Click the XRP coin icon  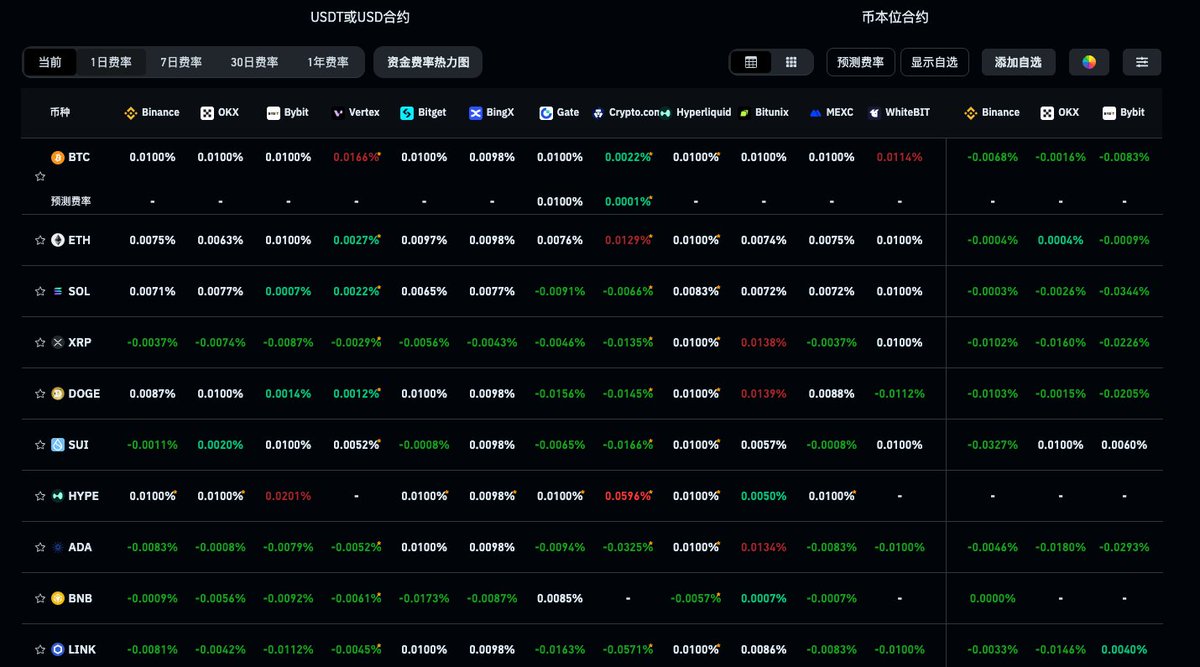tap(58, 342)
